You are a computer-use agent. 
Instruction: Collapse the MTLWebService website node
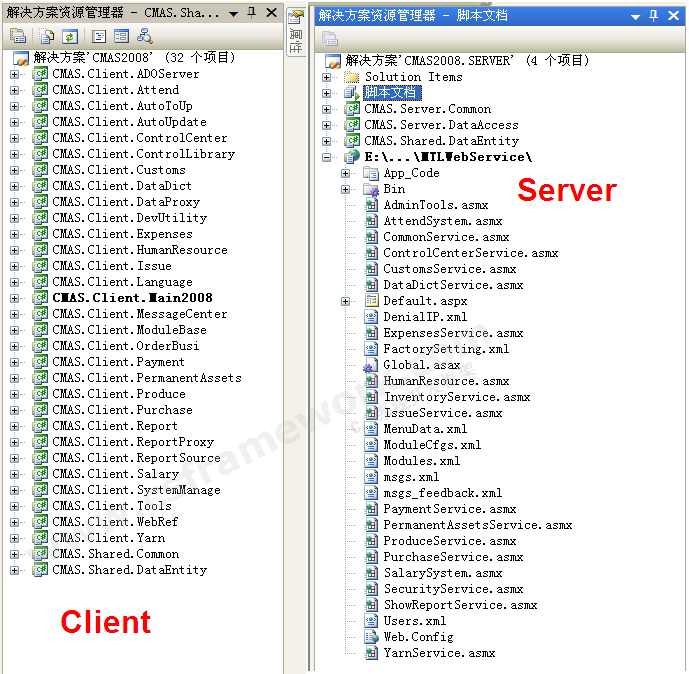(x=327, y=157)
